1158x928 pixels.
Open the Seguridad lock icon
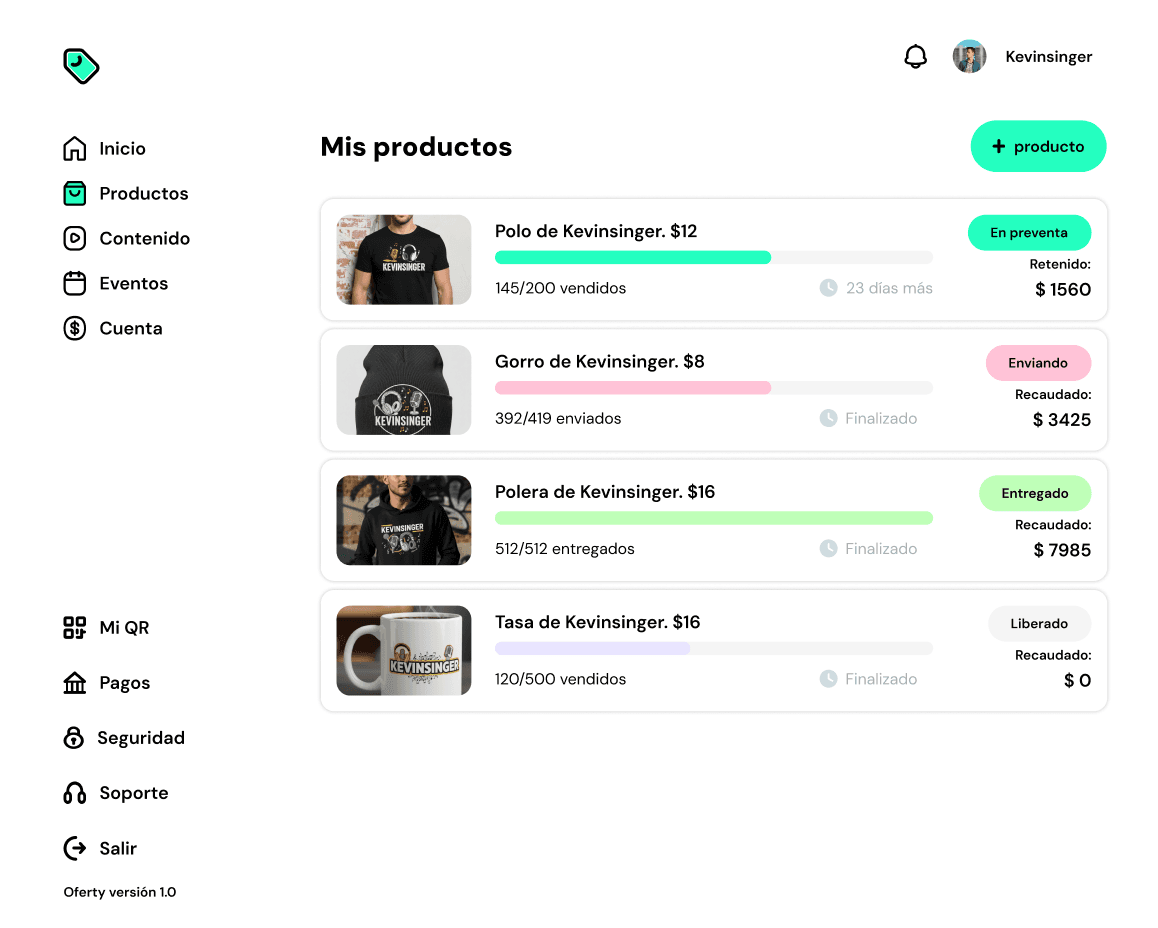pos(74,738)
